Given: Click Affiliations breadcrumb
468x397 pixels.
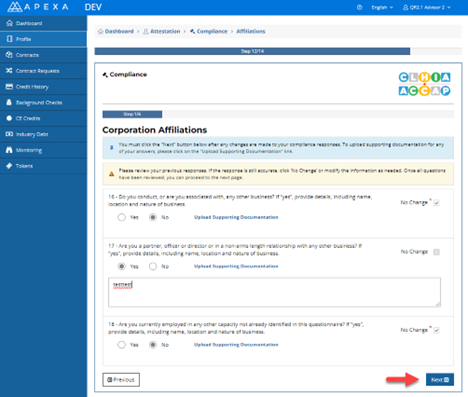Looking at the screenshot, I should 251,31.
